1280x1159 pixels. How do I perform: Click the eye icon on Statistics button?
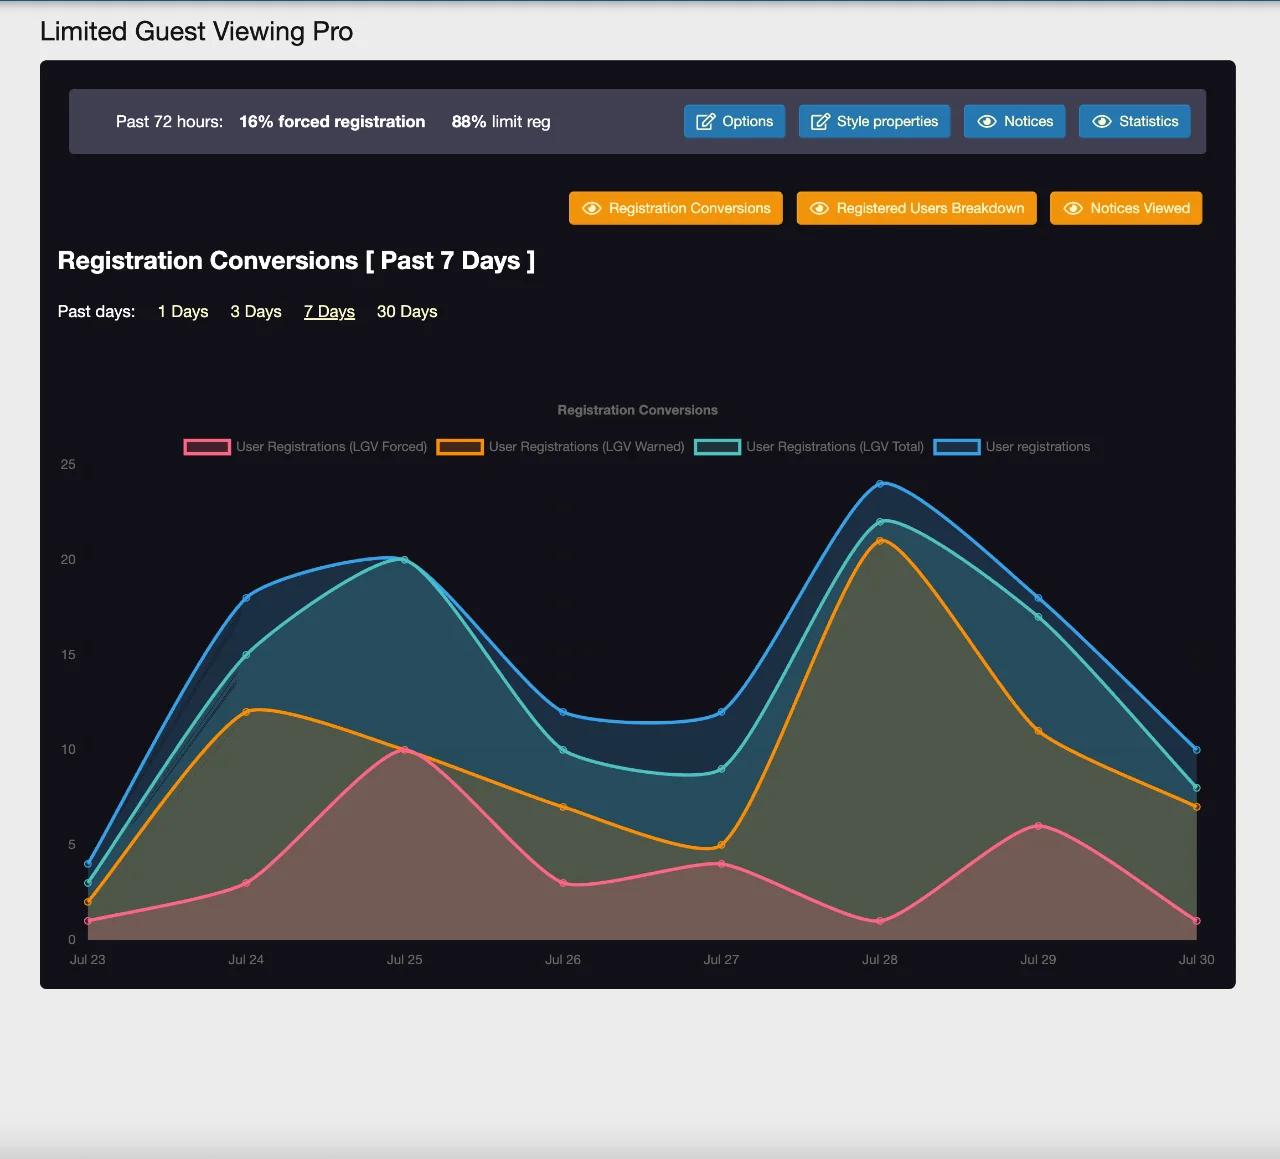(1102, 122)
